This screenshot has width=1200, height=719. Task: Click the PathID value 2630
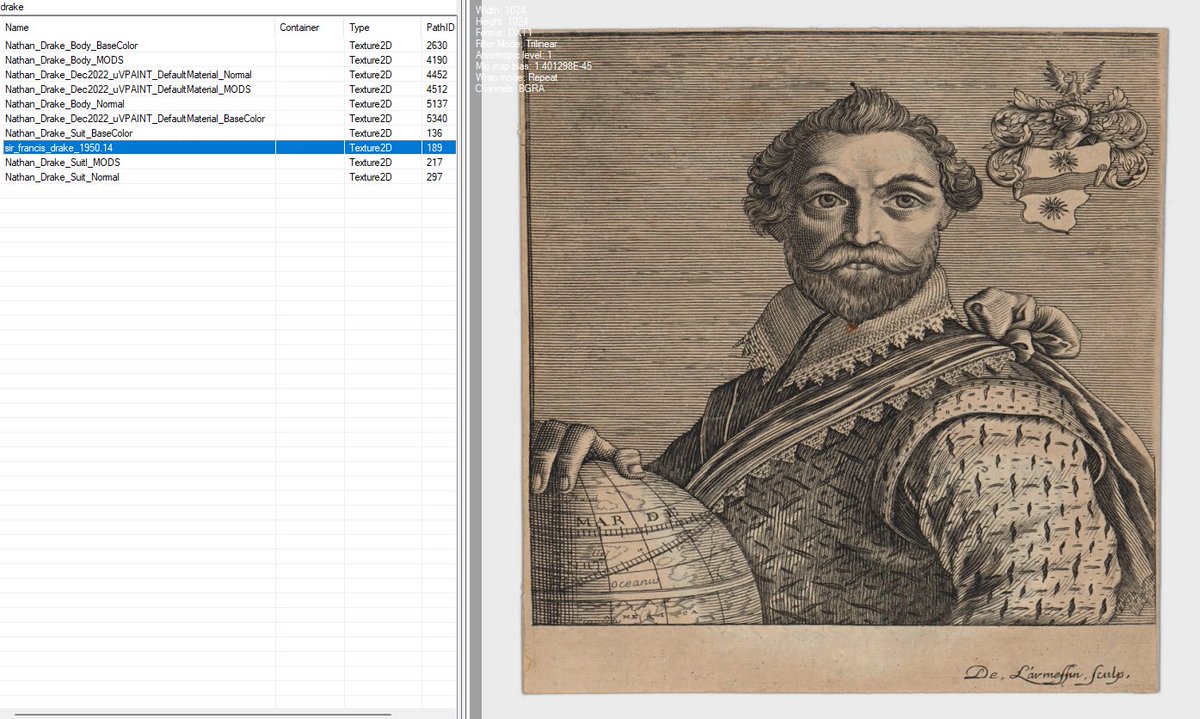[437, 46]
